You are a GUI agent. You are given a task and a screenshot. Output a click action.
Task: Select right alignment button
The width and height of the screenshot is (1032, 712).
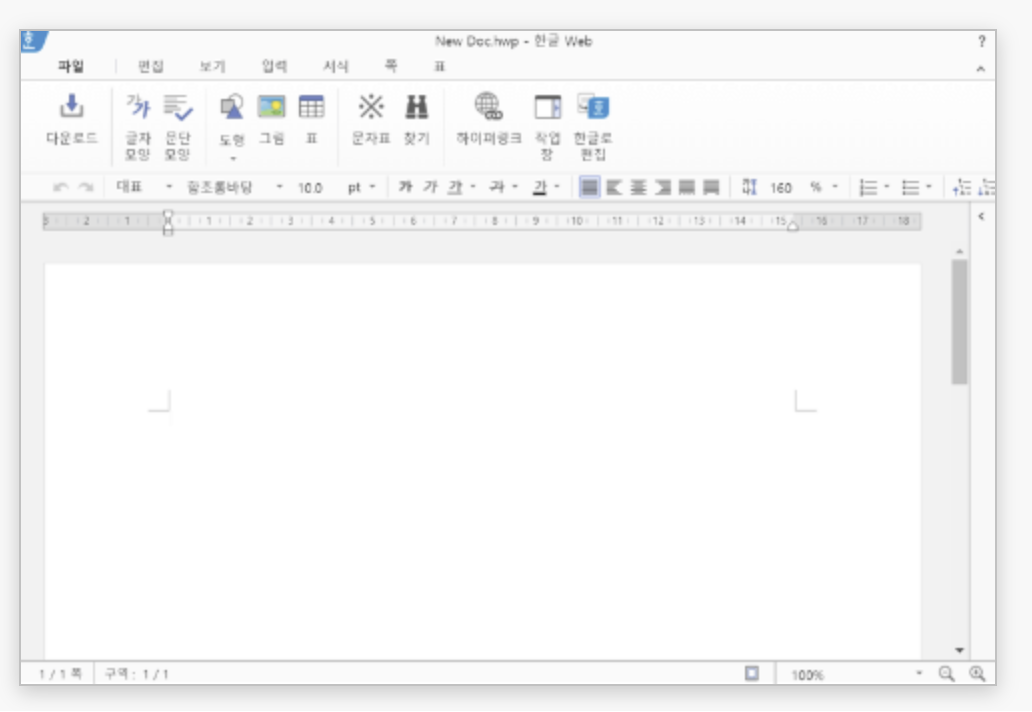click(663, 188)
